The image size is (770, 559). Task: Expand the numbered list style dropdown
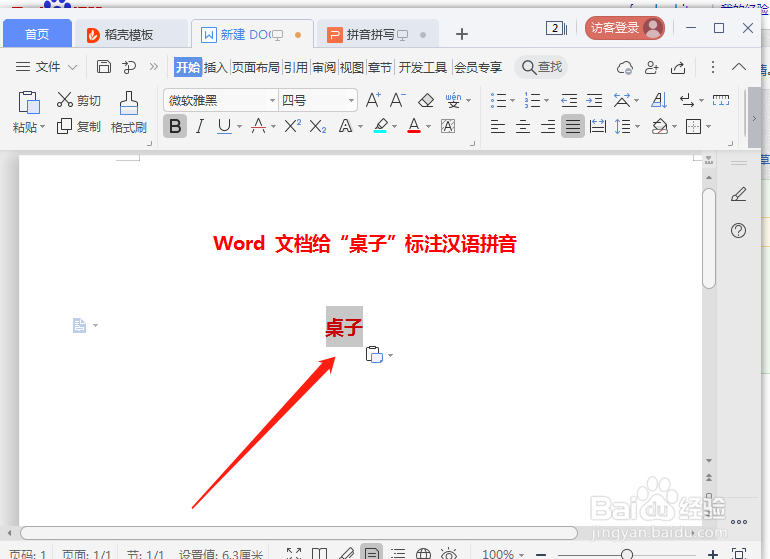(x=547, y=101)
